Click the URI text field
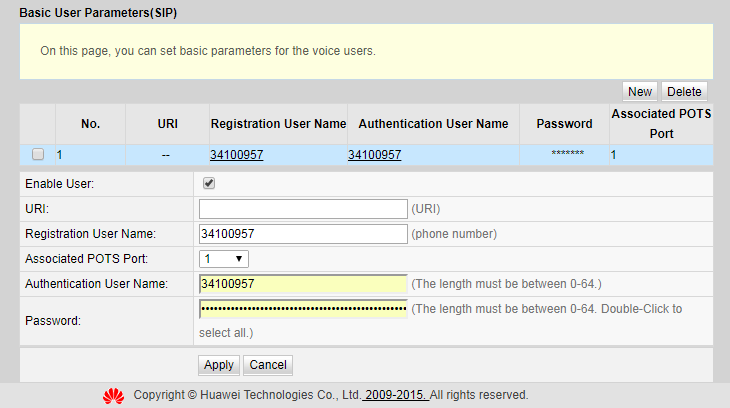This screenshot has height=408, width=730. (303, 209)
